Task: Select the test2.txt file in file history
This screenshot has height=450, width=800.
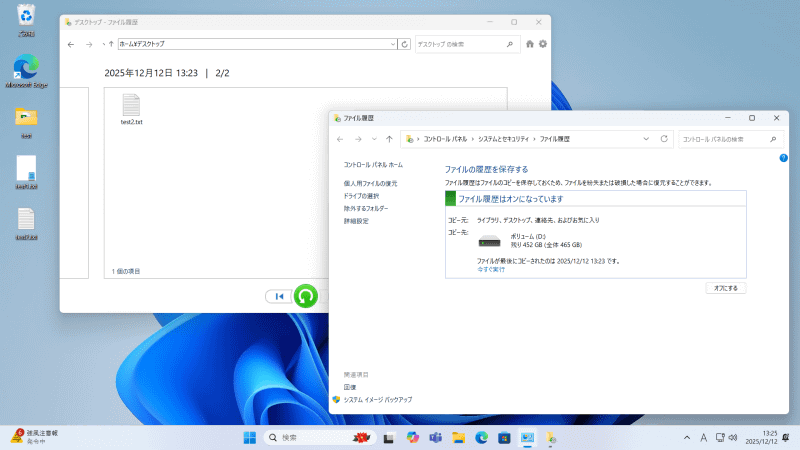Action: pos(131,109)
